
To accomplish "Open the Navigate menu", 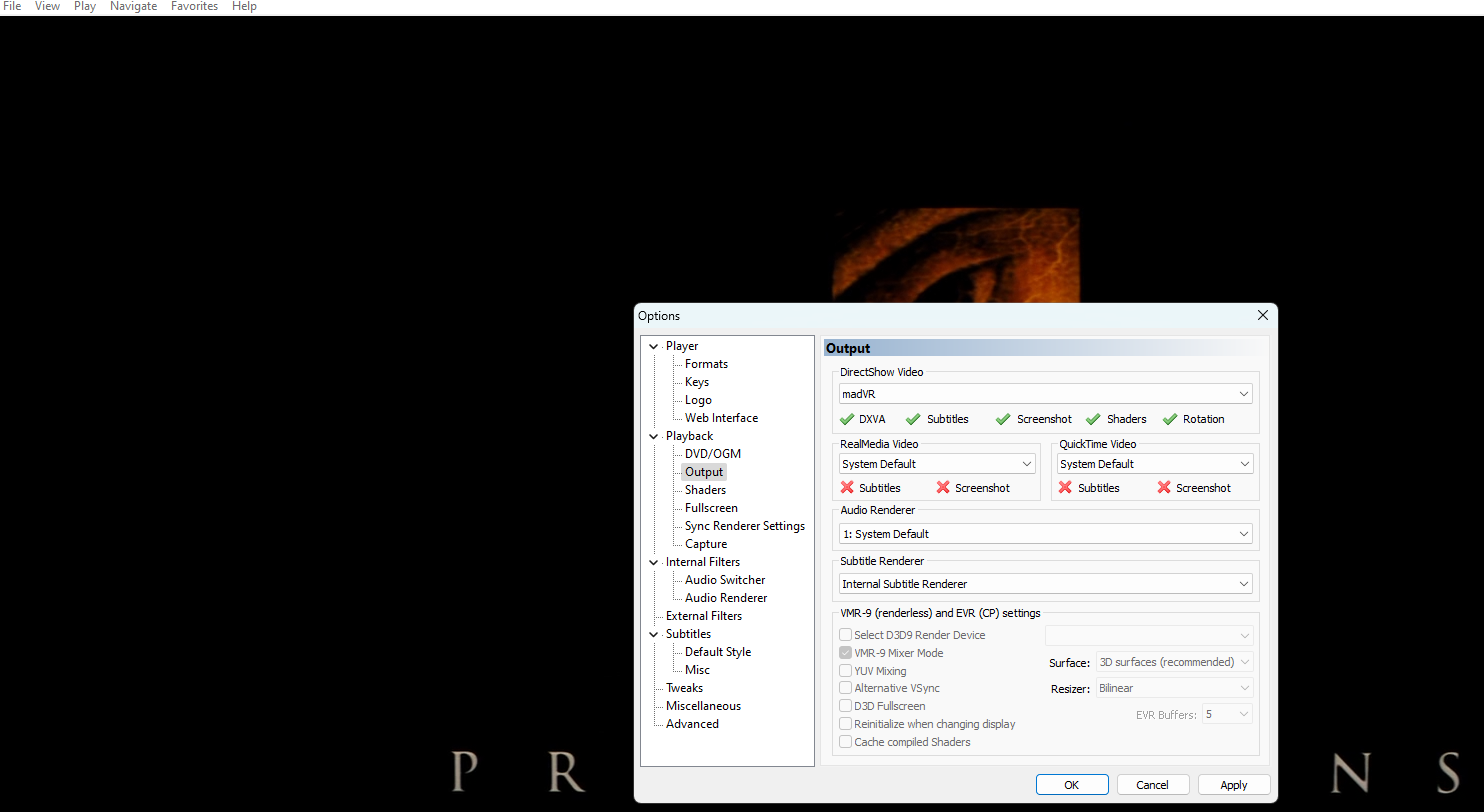I will point(133,6).
